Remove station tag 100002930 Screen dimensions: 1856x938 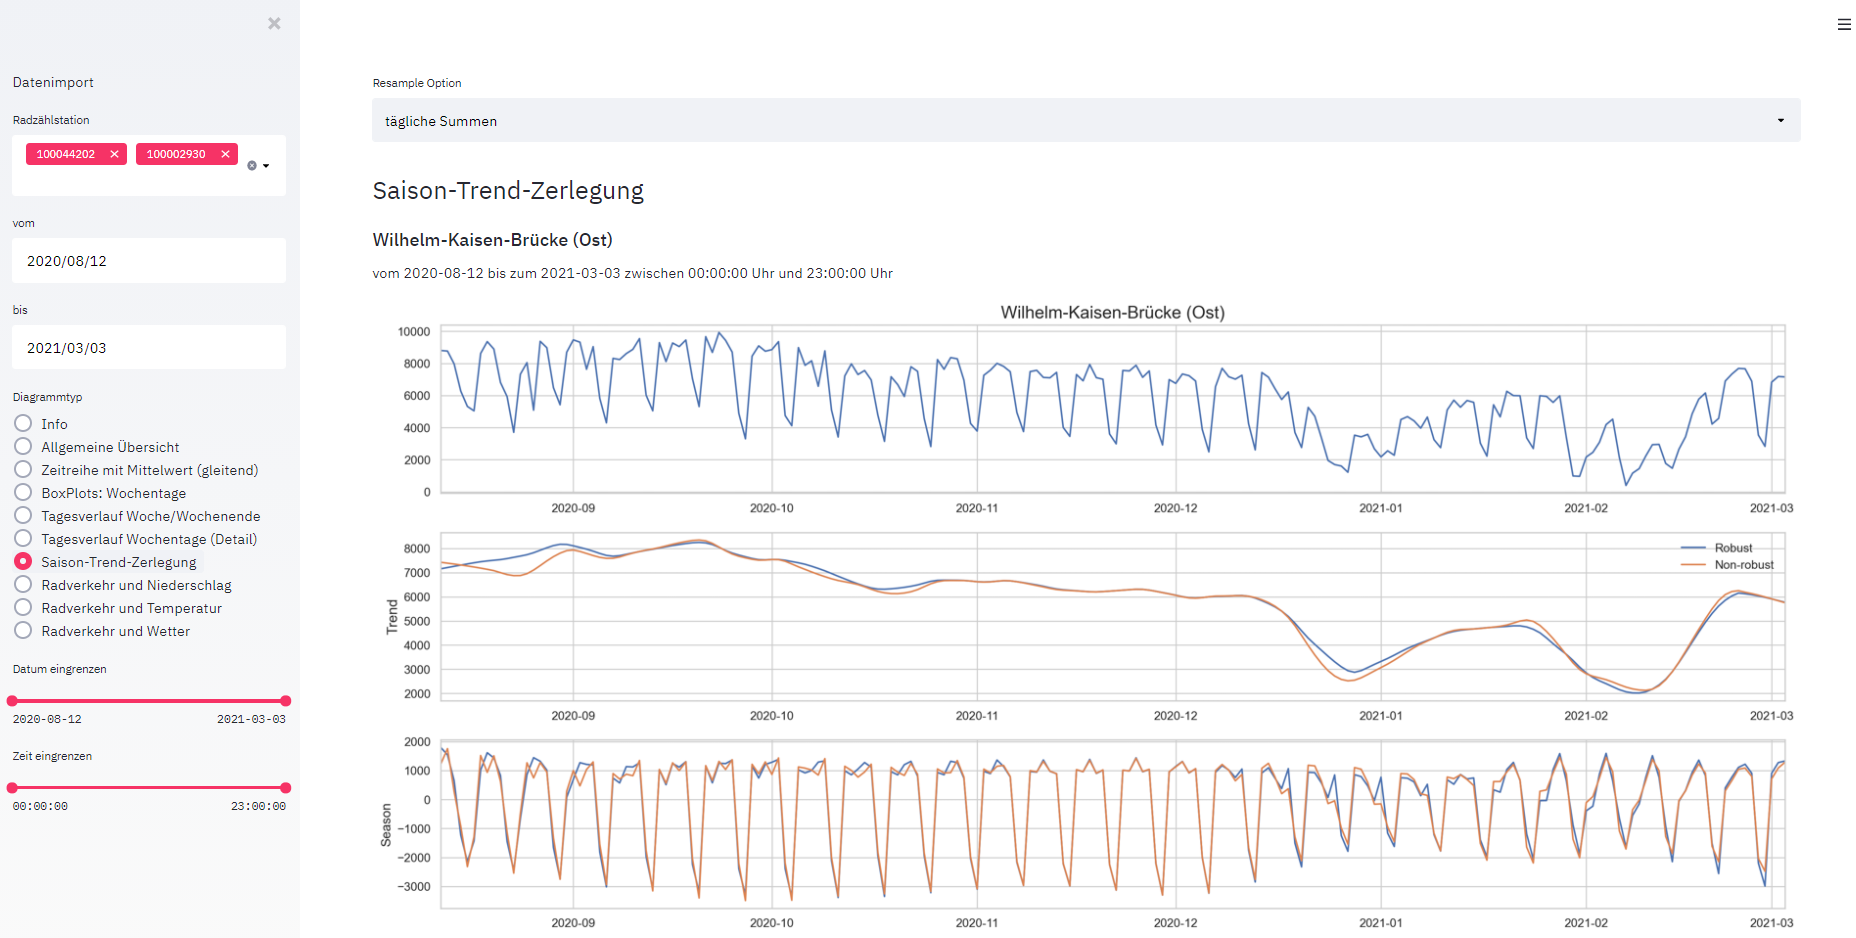[x=225, y=154]
